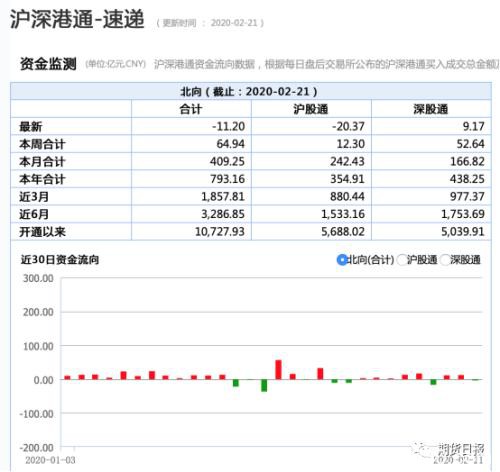
Task: Click the value 9.17 in 最新 row
Action: [x=474, y=127]
